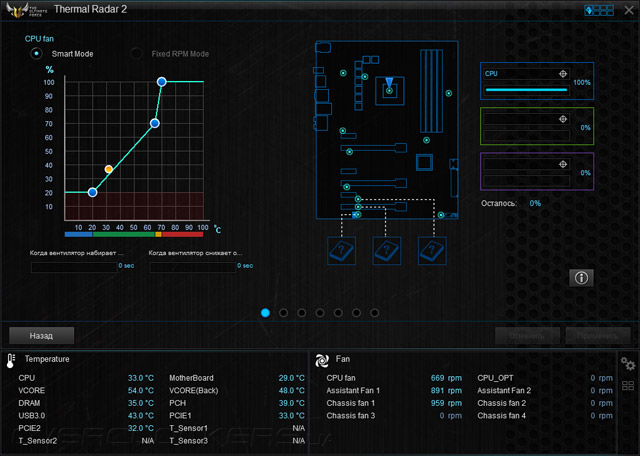Screen dimensions: 640x456
Task: Click sensor marker near top-left I/O ports
Action: pyautogui.click(x=343, y=73)
